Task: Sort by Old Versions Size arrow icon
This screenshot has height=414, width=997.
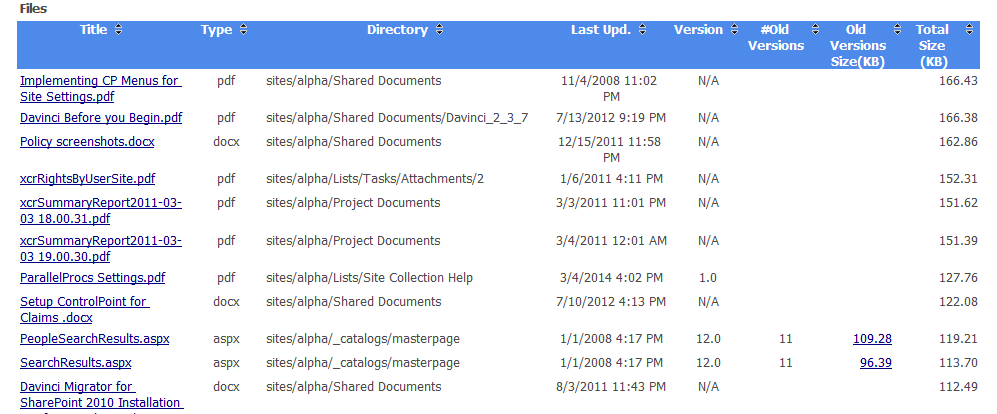Action: tap(898, 30)
